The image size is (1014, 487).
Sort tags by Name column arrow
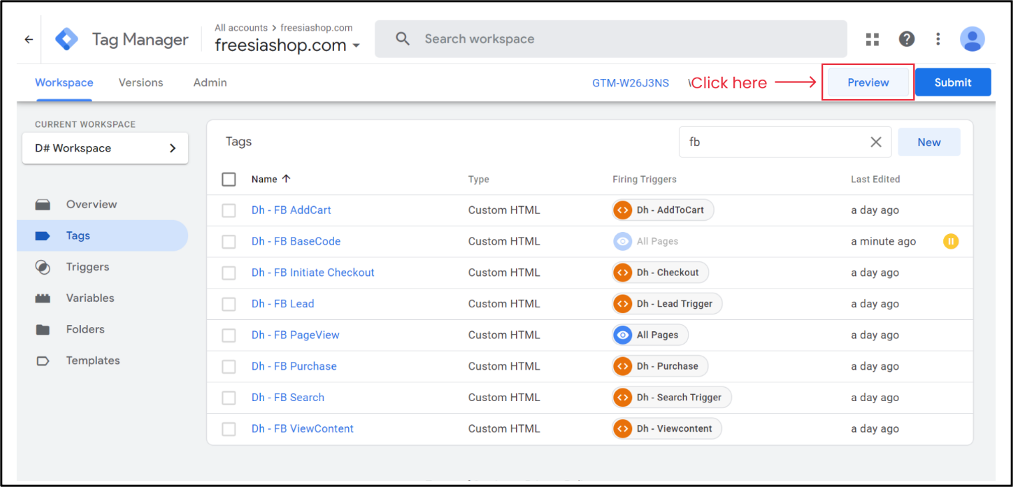(286, 179)
